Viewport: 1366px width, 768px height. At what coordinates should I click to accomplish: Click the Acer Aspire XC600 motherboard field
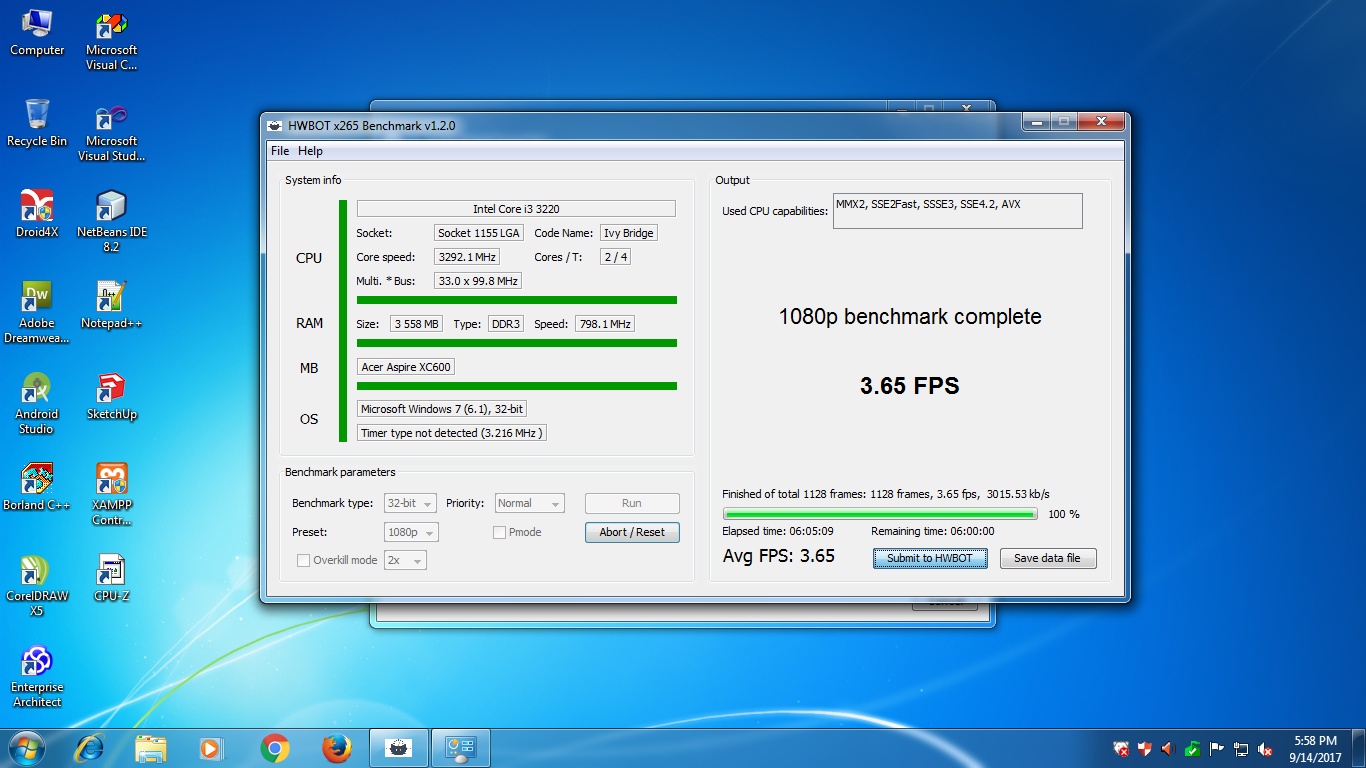(x=406, y=367)
